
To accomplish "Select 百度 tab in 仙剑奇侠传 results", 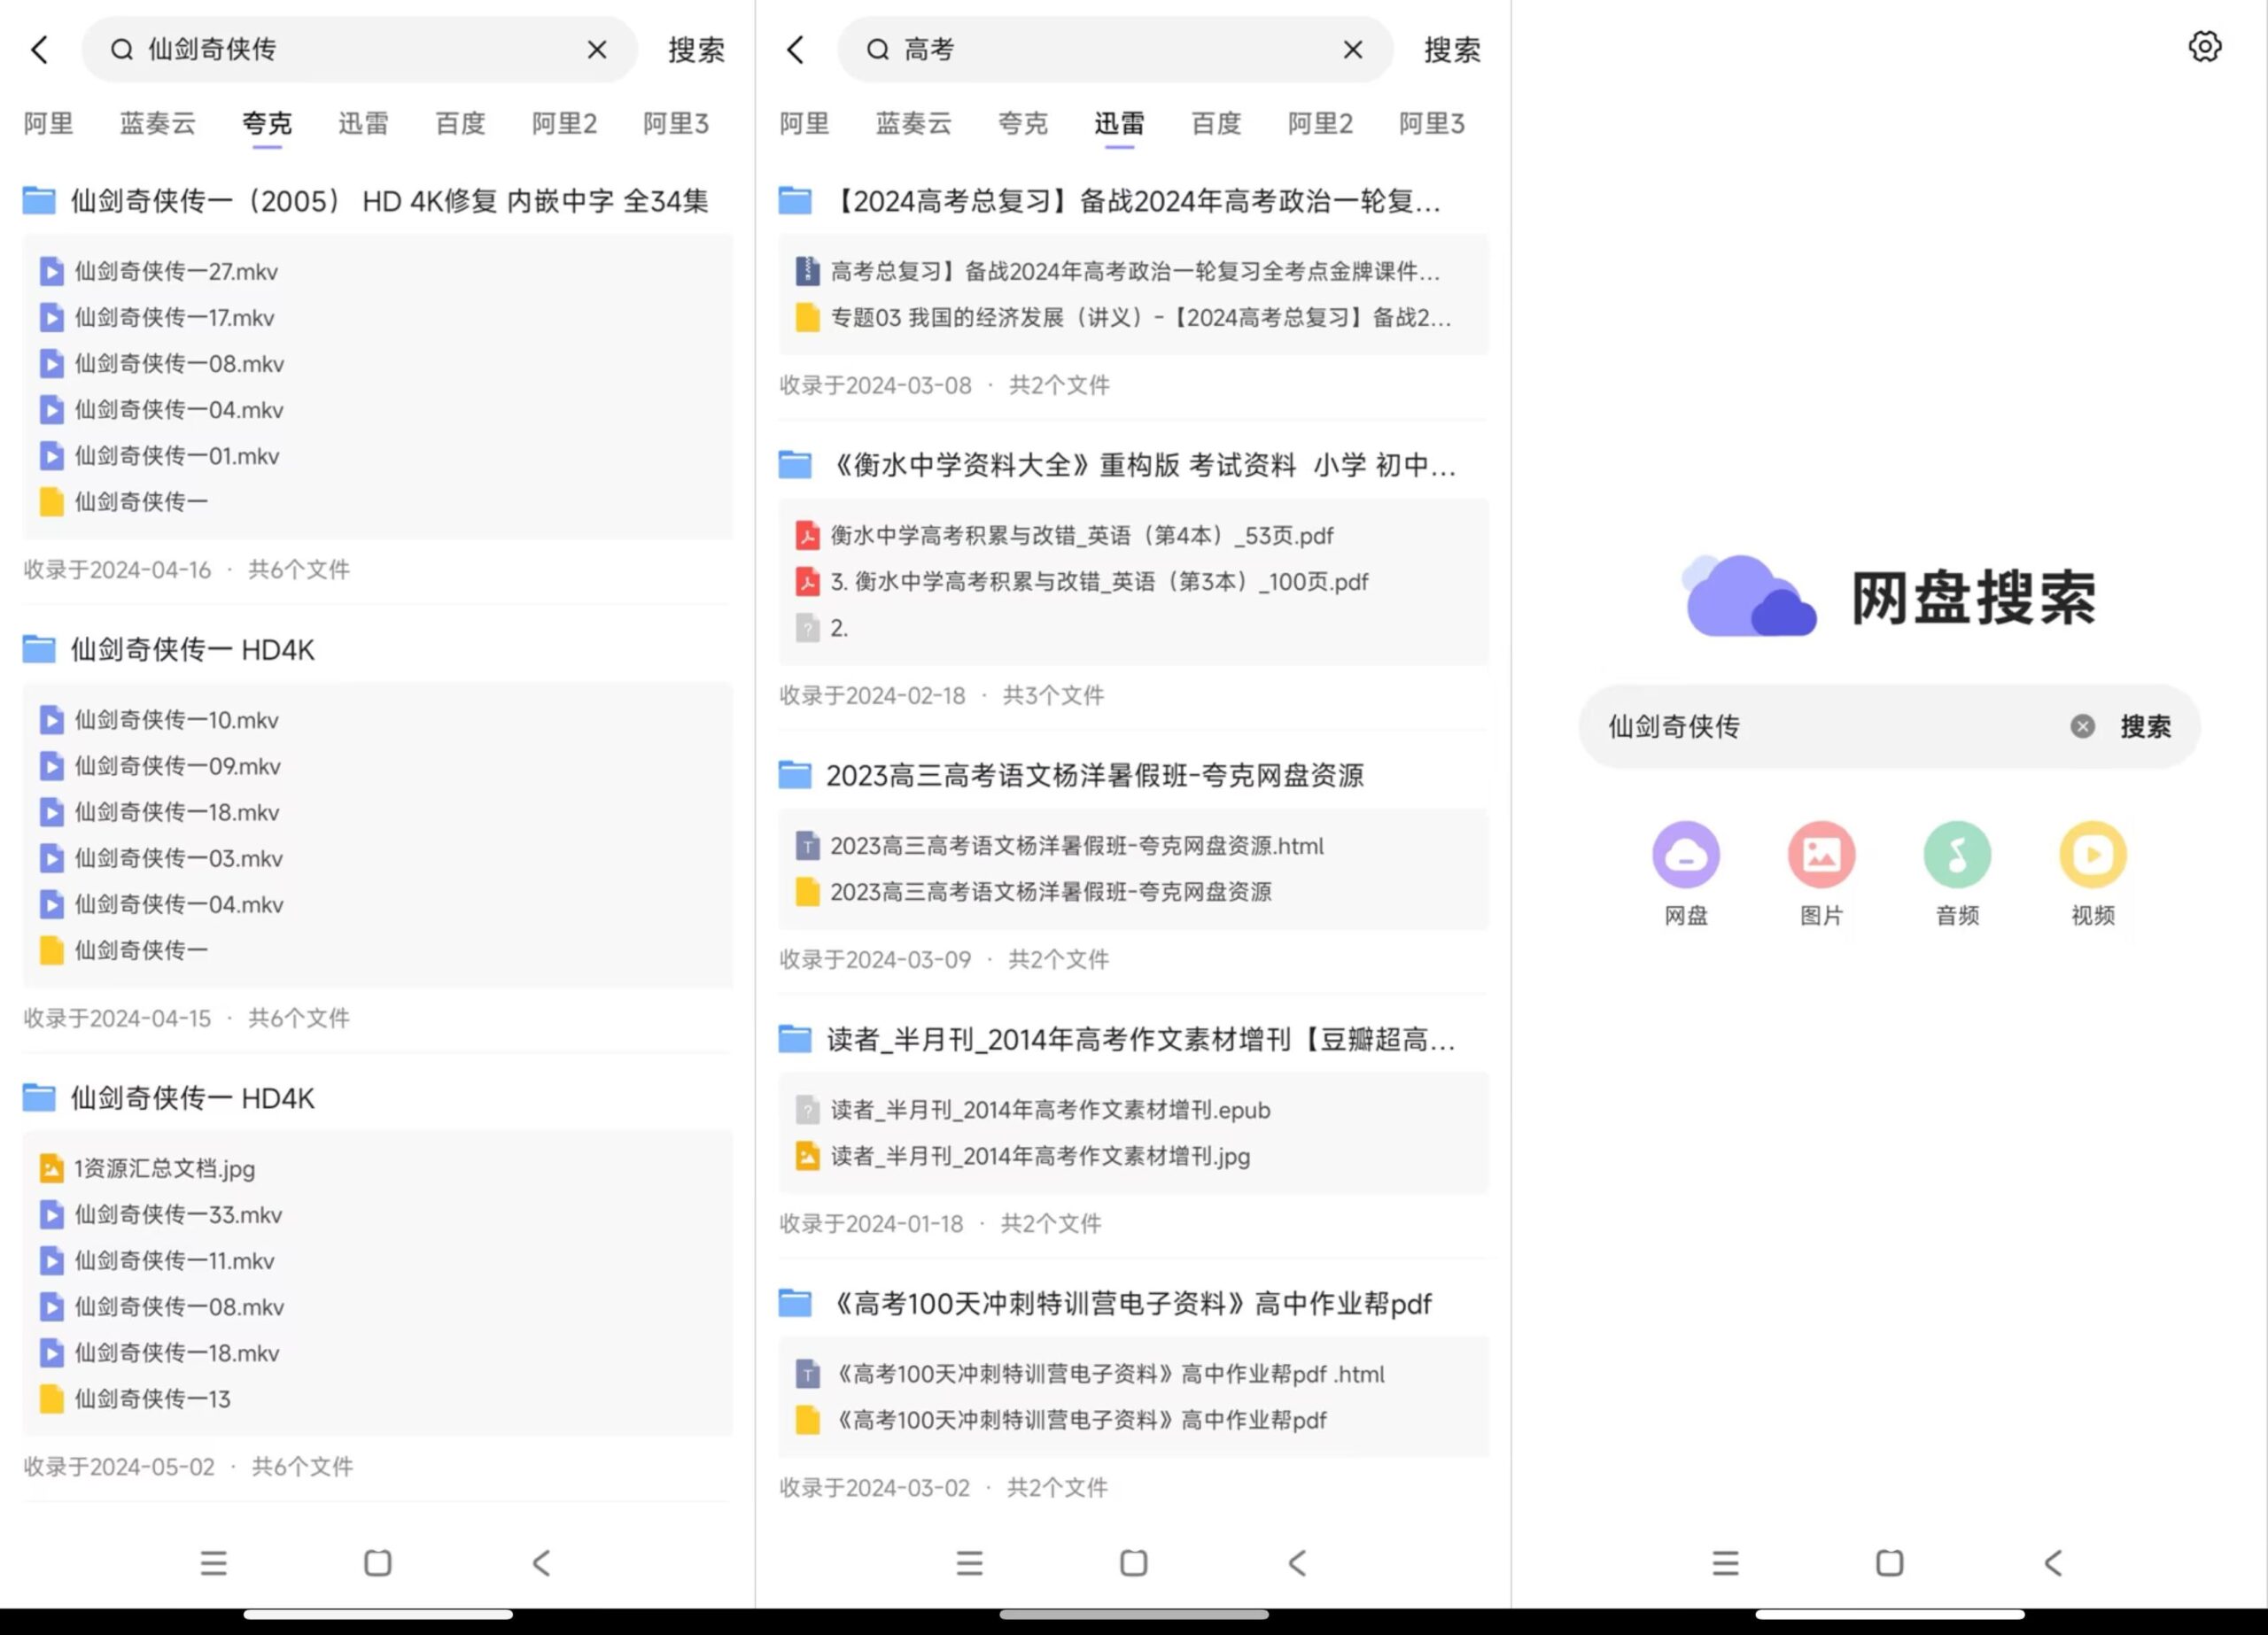I will point(460,124).
